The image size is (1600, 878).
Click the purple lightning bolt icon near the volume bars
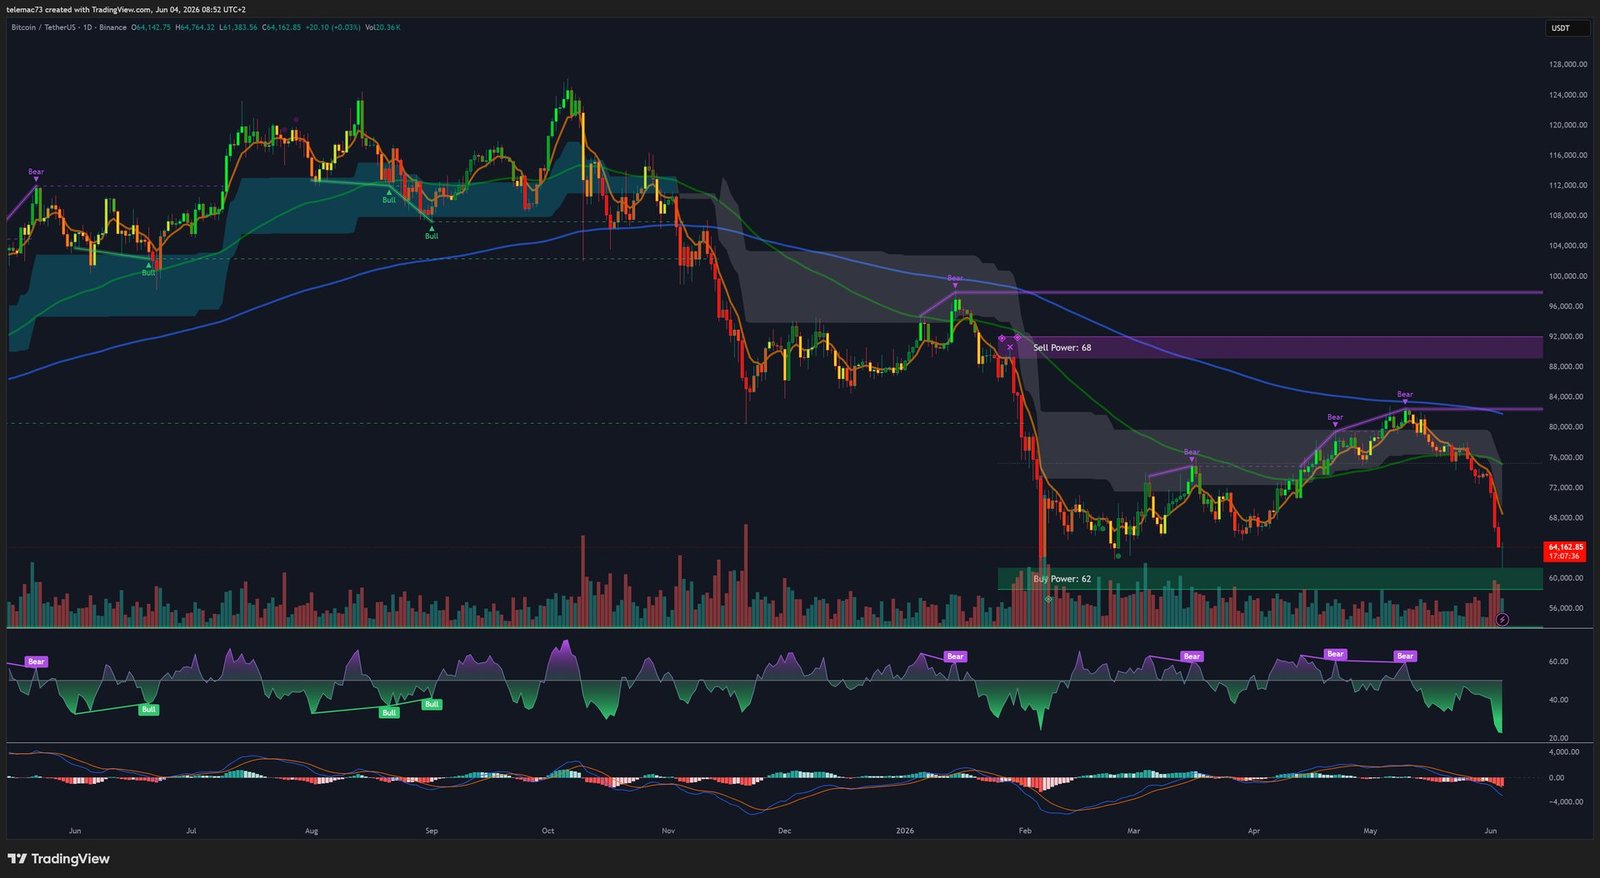pyautogui.click(x=1502, y=620)
